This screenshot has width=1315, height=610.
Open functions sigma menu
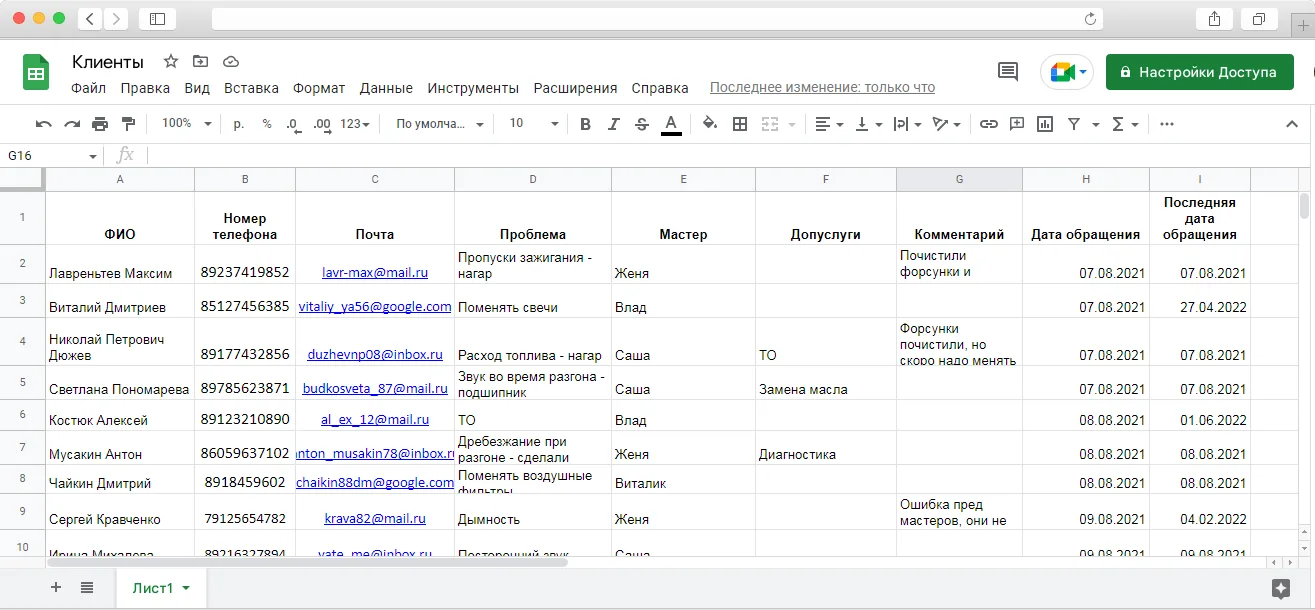1125,124
